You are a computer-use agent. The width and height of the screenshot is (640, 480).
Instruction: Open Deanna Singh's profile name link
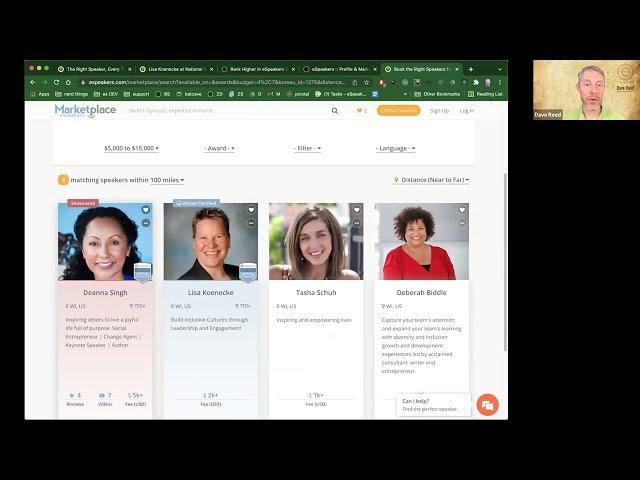[x=105, y=293]
